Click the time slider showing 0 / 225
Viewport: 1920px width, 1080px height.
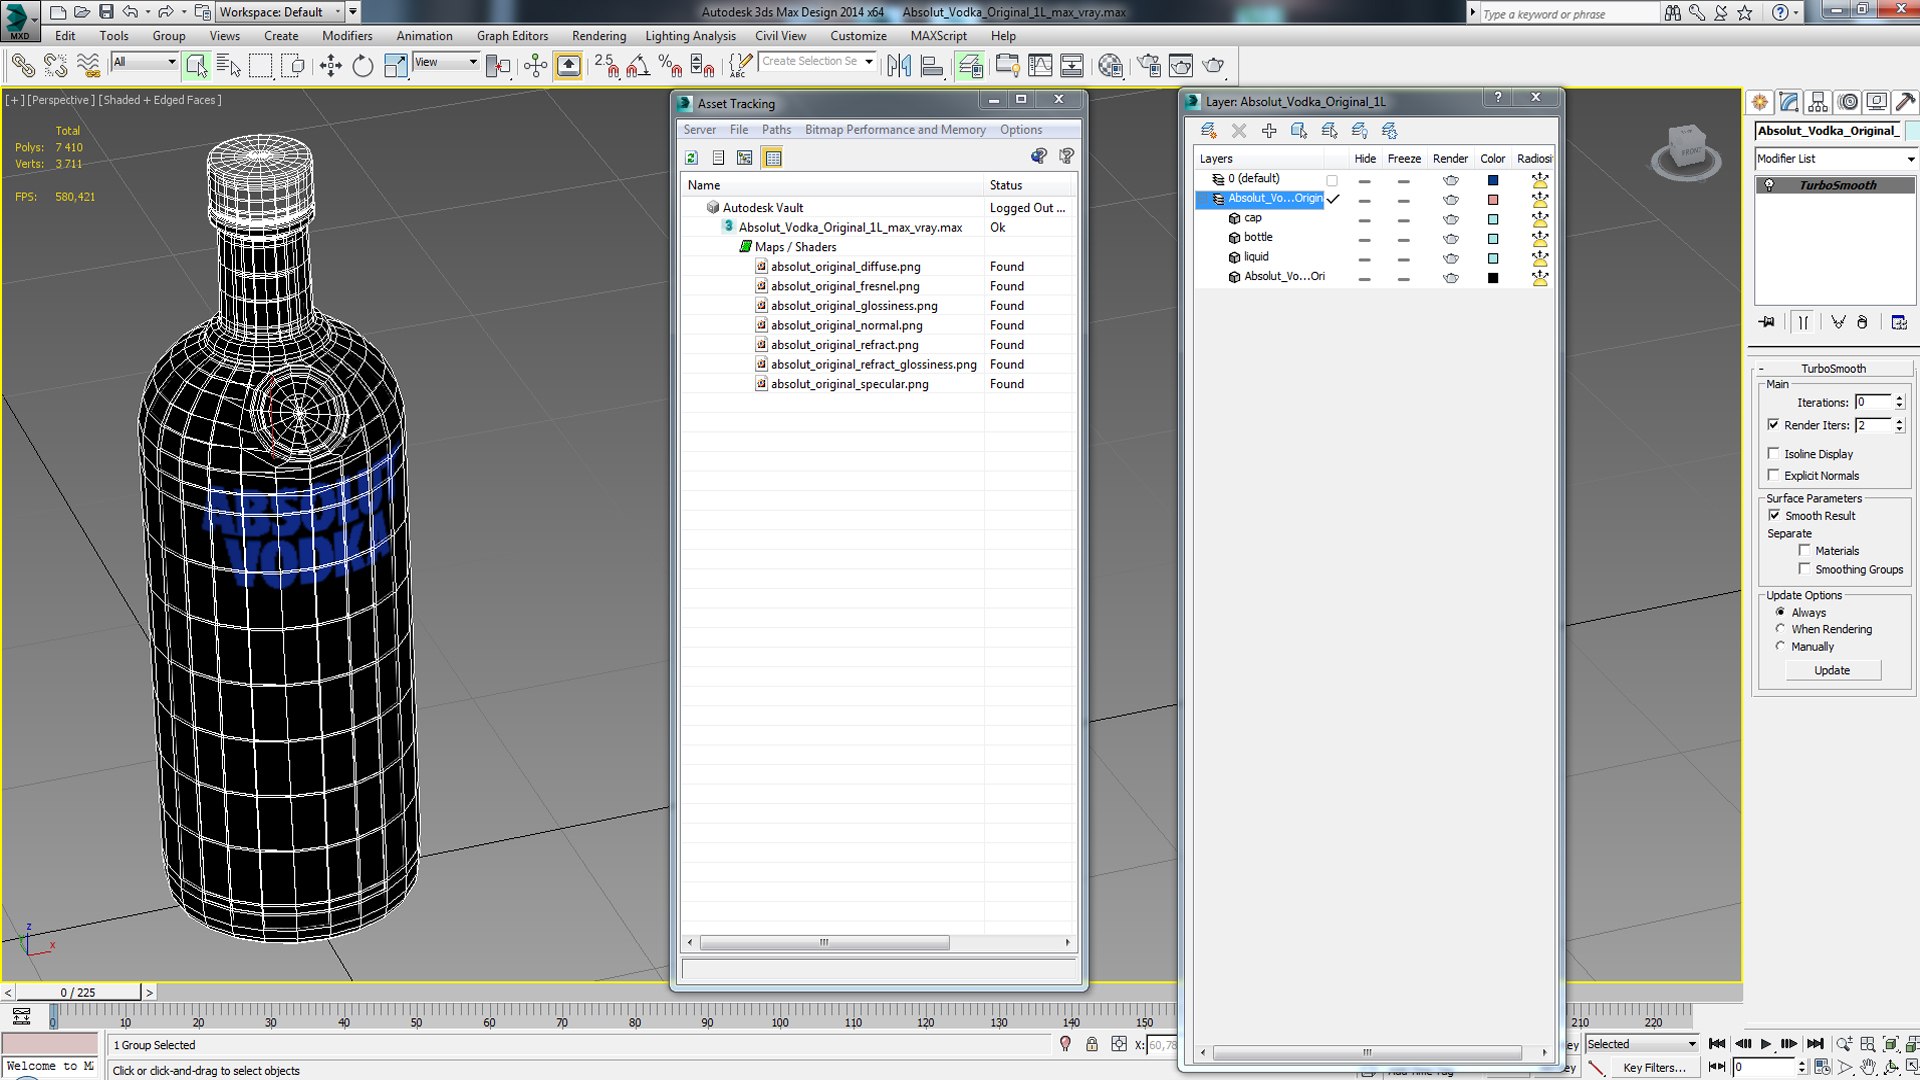(78, 993)
